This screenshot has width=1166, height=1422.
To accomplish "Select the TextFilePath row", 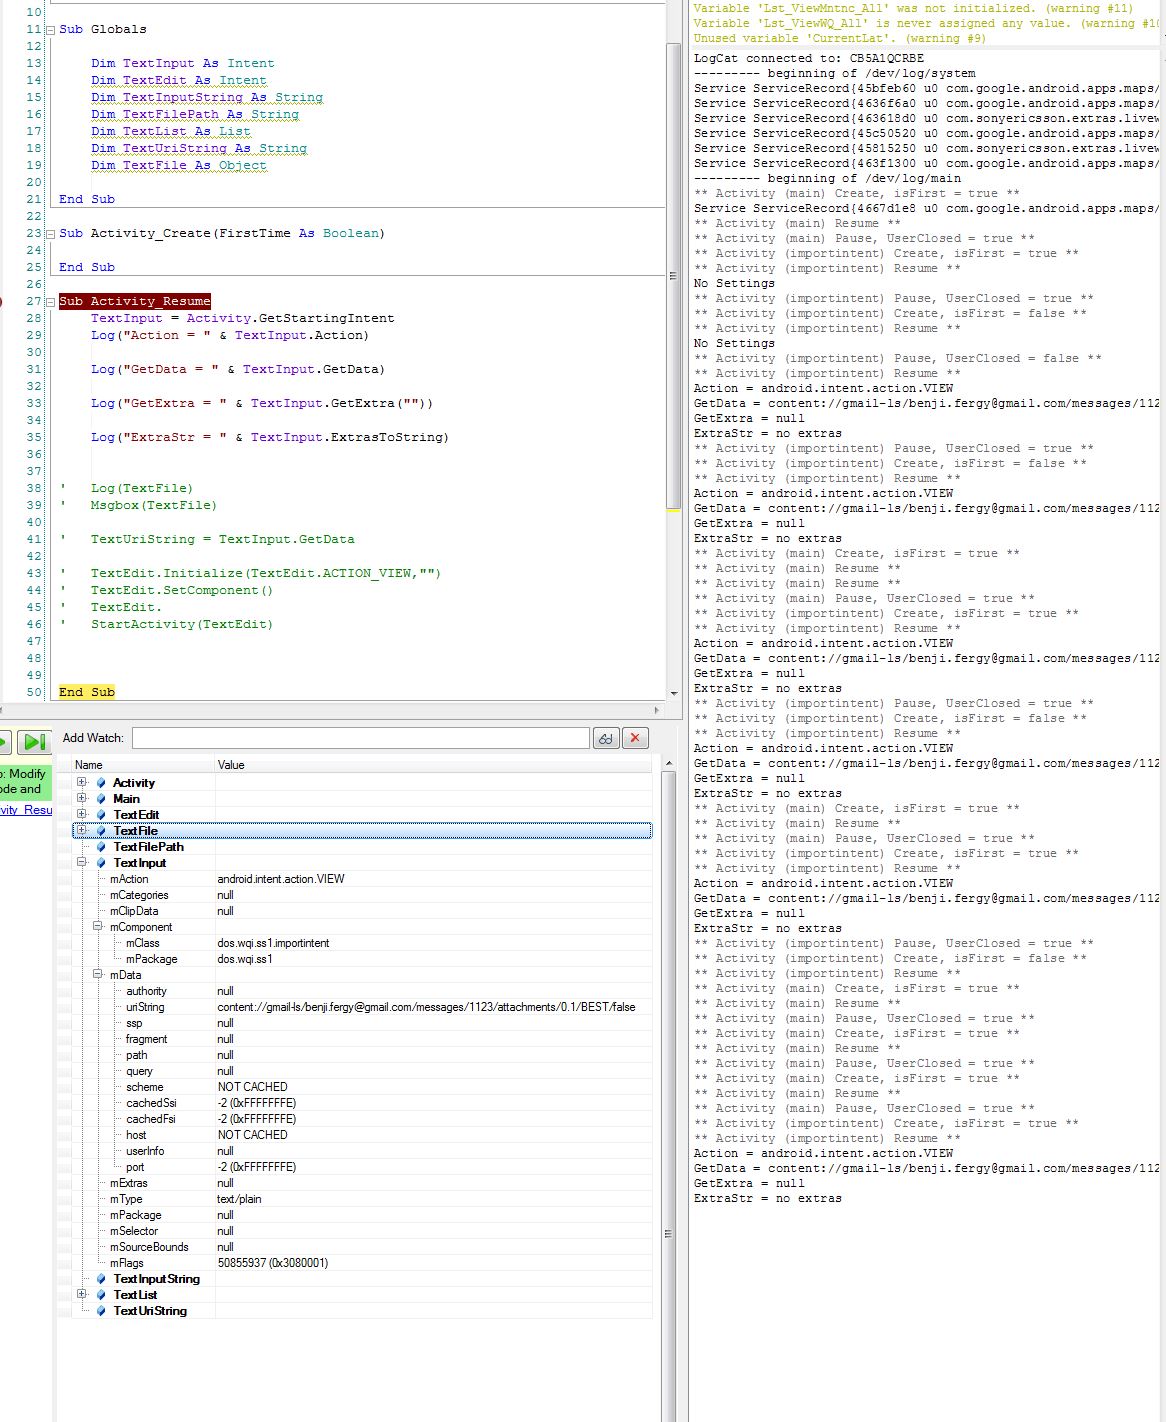I will [362, 847].
